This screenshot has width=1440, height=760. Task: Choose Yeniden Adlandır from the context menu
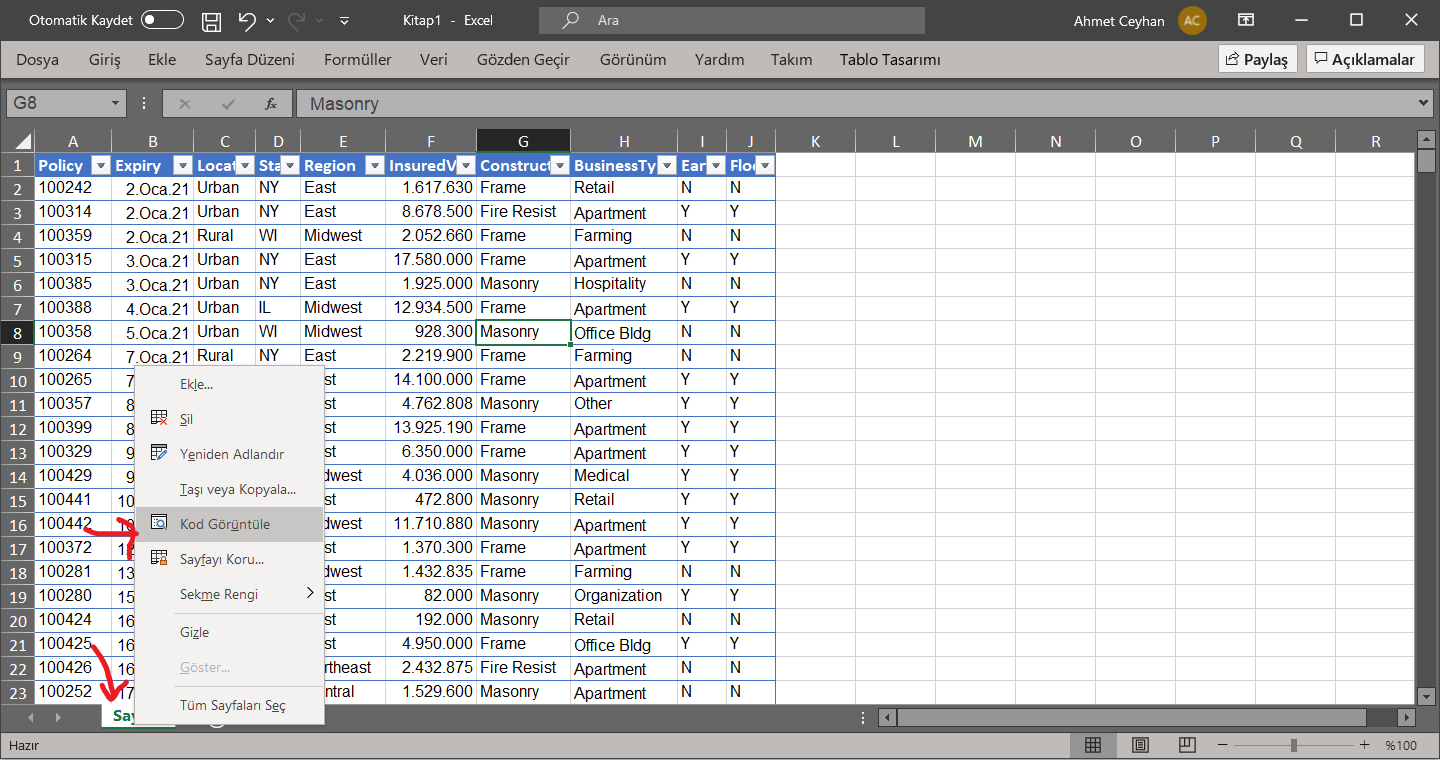click(231, 453)
